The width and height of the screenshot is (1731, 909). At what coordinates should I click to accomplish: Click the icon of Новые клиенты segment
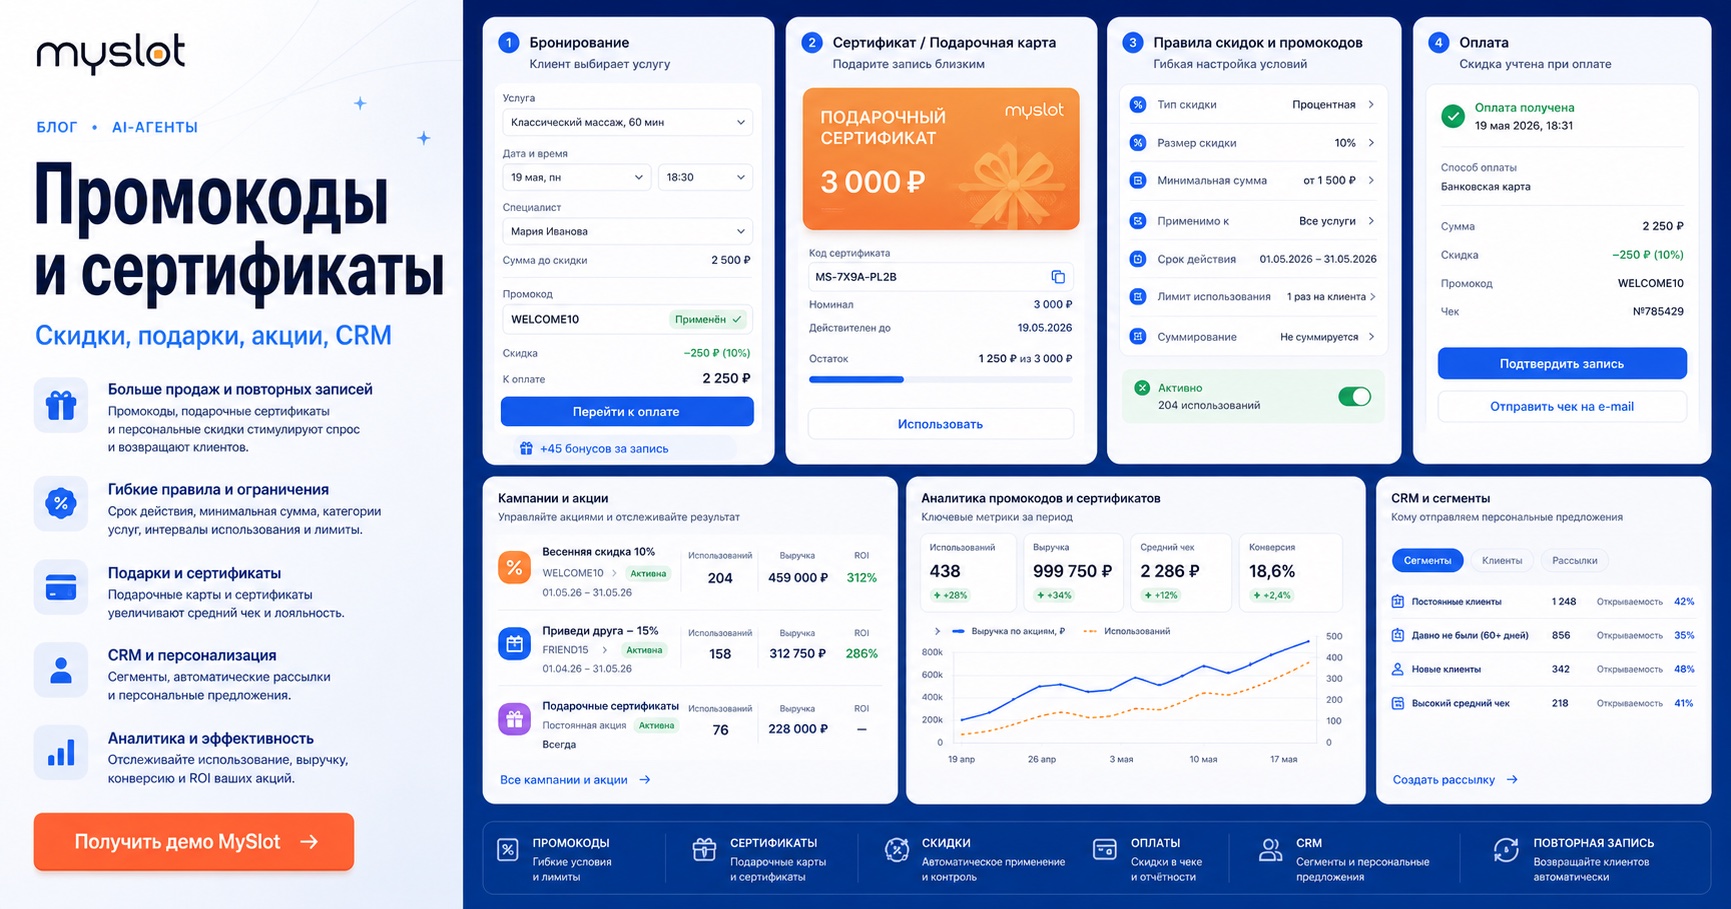click(x=1398, y=669)
